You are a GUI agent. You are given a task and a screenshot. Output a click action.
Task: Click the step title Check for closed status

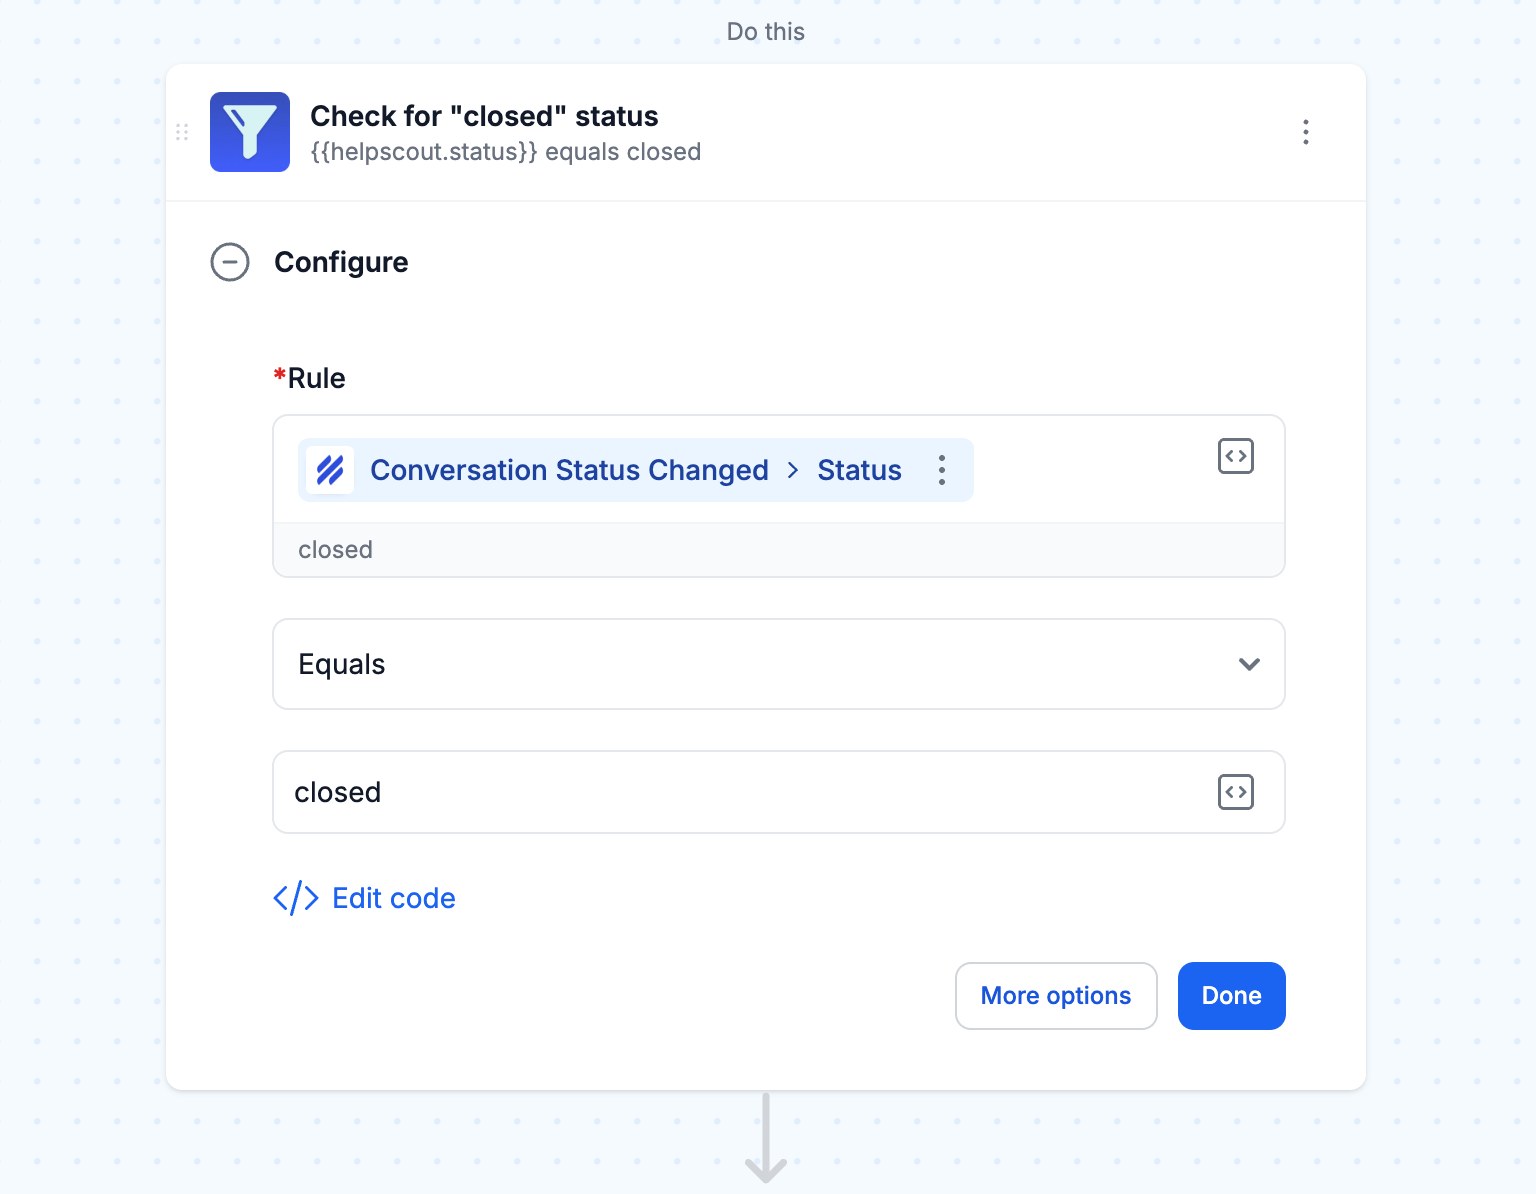pyautogui.click(x=484, y=116)
